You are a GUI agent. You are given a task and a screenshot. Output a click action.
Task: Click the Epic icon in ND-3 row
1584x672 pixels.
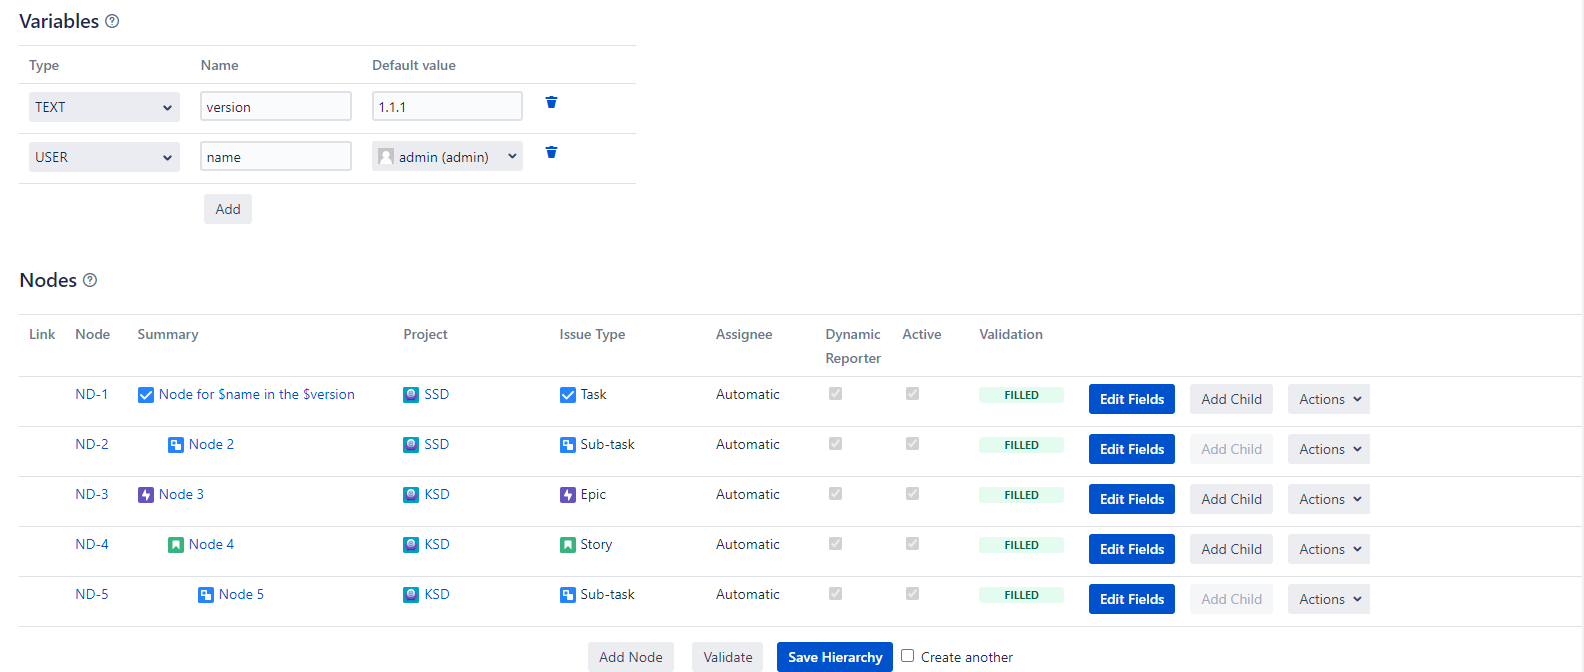tap(567, 495)
